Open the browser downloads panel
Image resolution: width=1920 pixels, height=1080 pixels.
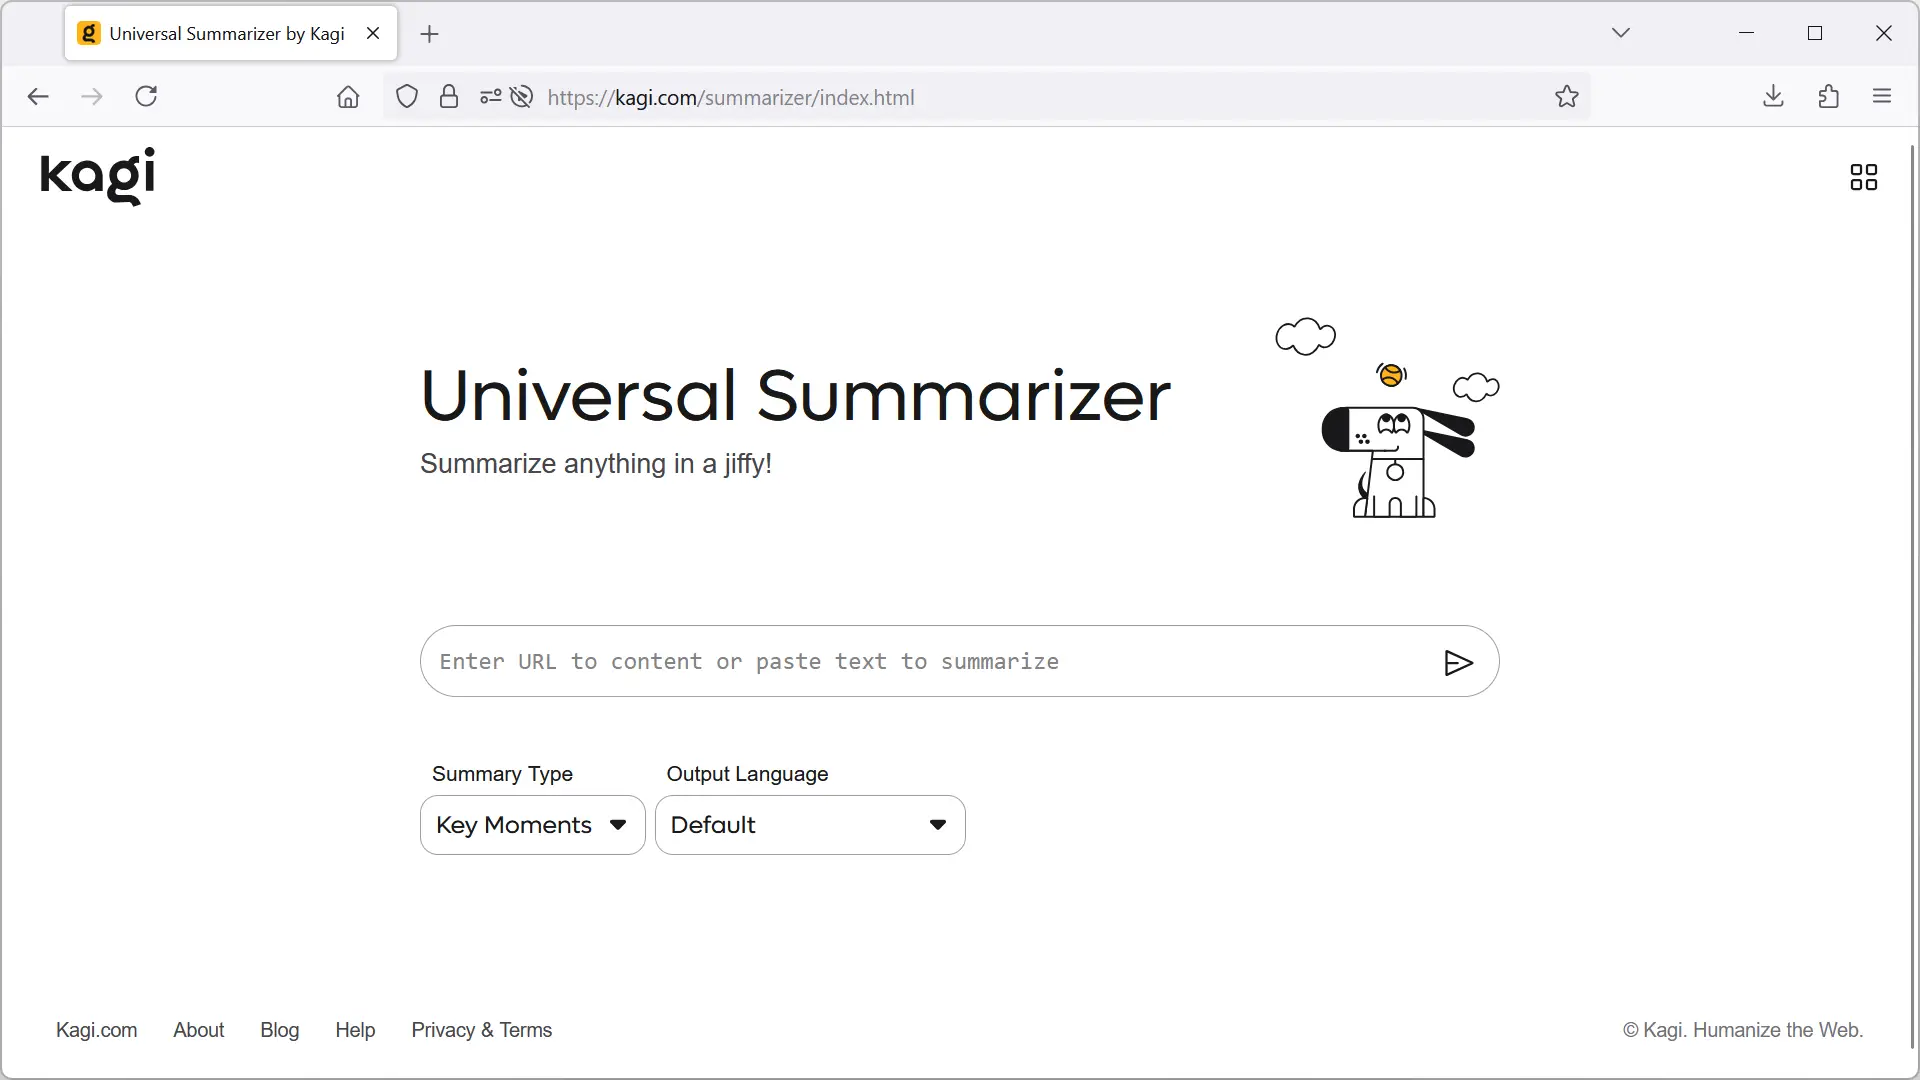[1773, 96]
